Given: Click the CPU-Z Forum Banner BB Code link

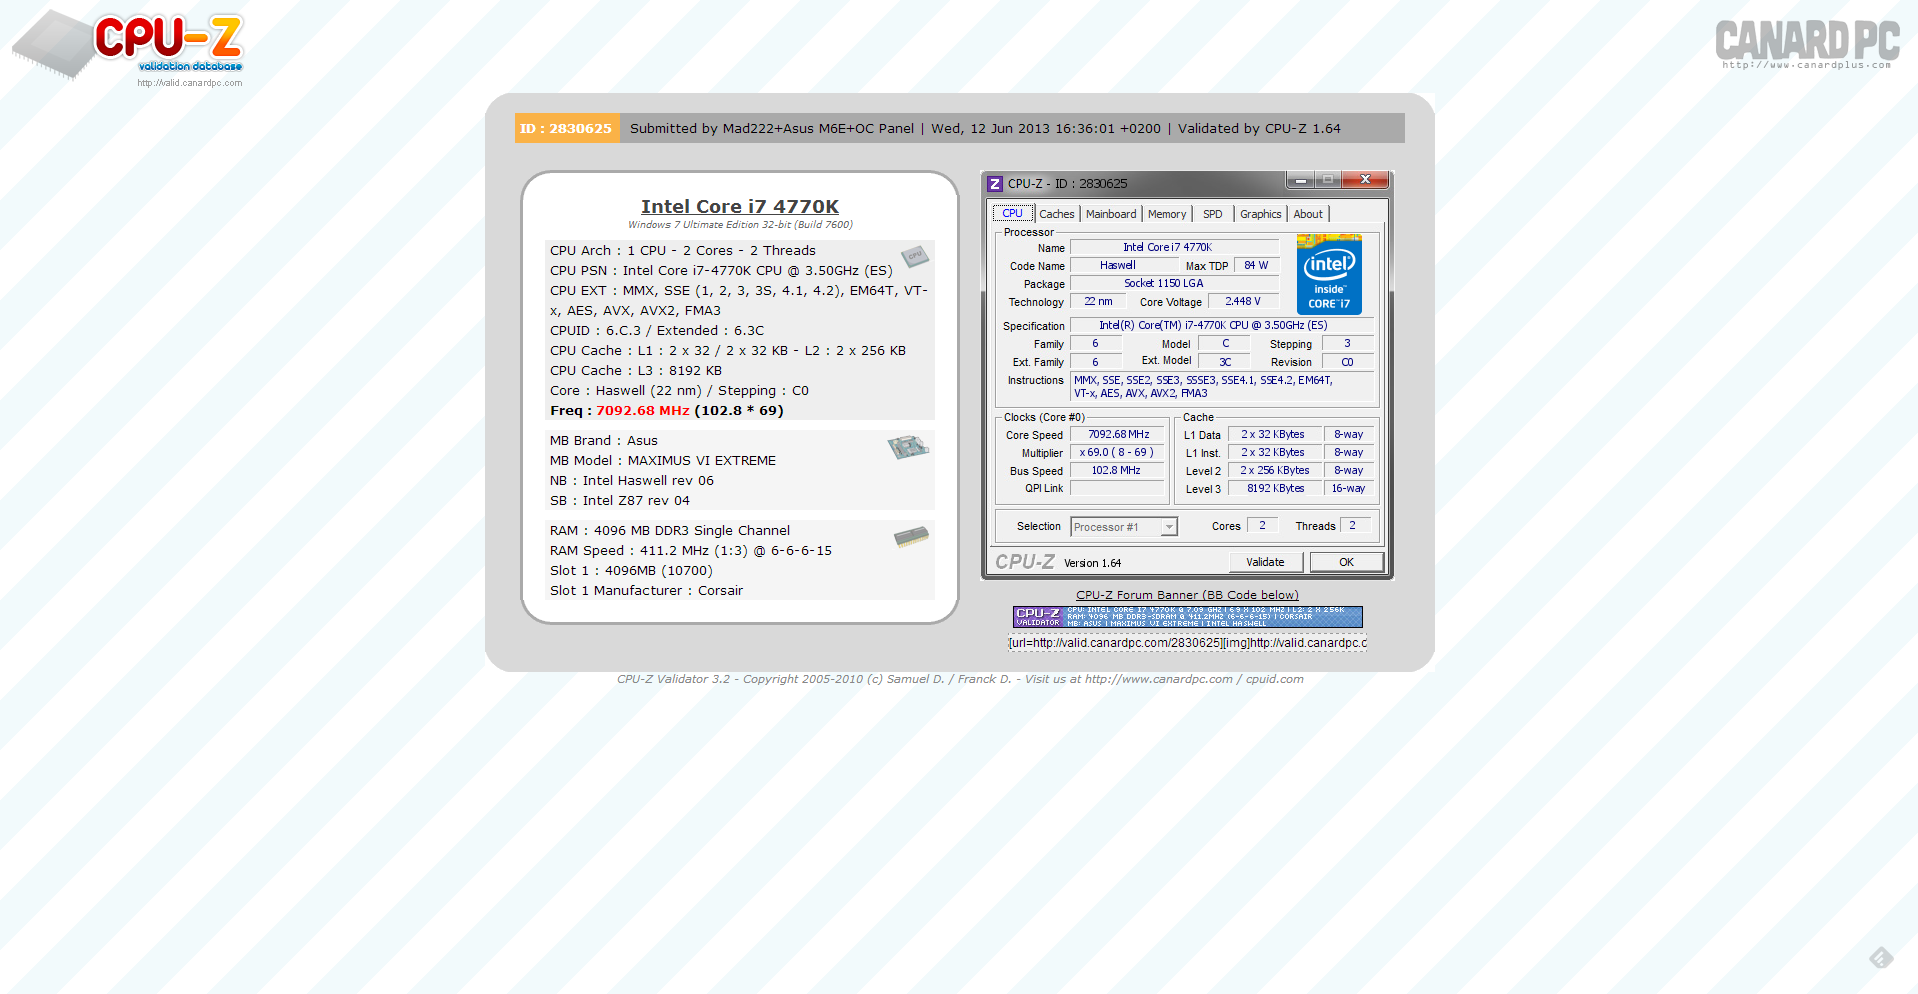Looking at the screenshot, I should (1187, 595).
